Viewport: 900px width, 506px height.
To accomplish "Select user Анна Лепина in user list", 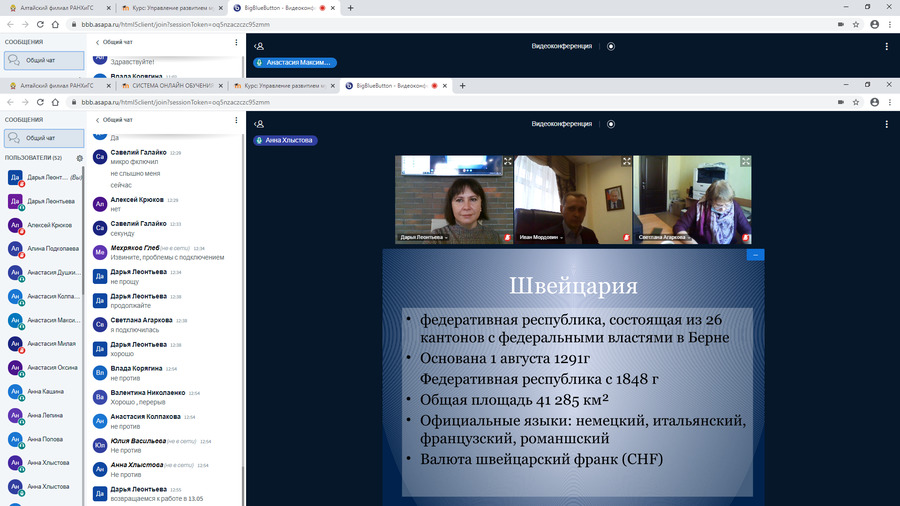I will click(x=44, y=415).
